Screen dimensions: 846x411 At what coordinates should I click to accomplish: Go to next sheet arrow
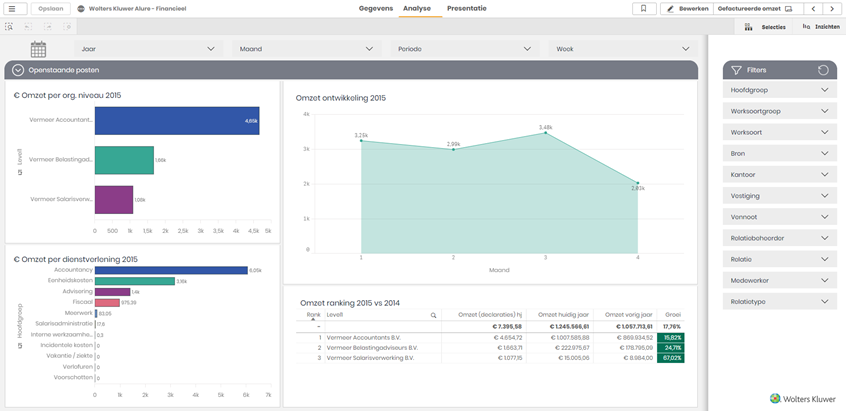pyautogui.click(x=831, y=9)
